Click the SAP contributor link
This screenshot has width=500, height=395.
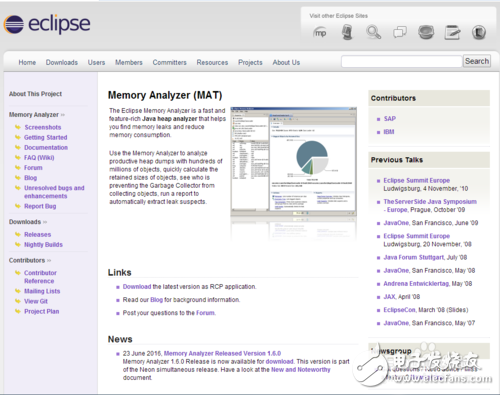click(x=390, y=119)
